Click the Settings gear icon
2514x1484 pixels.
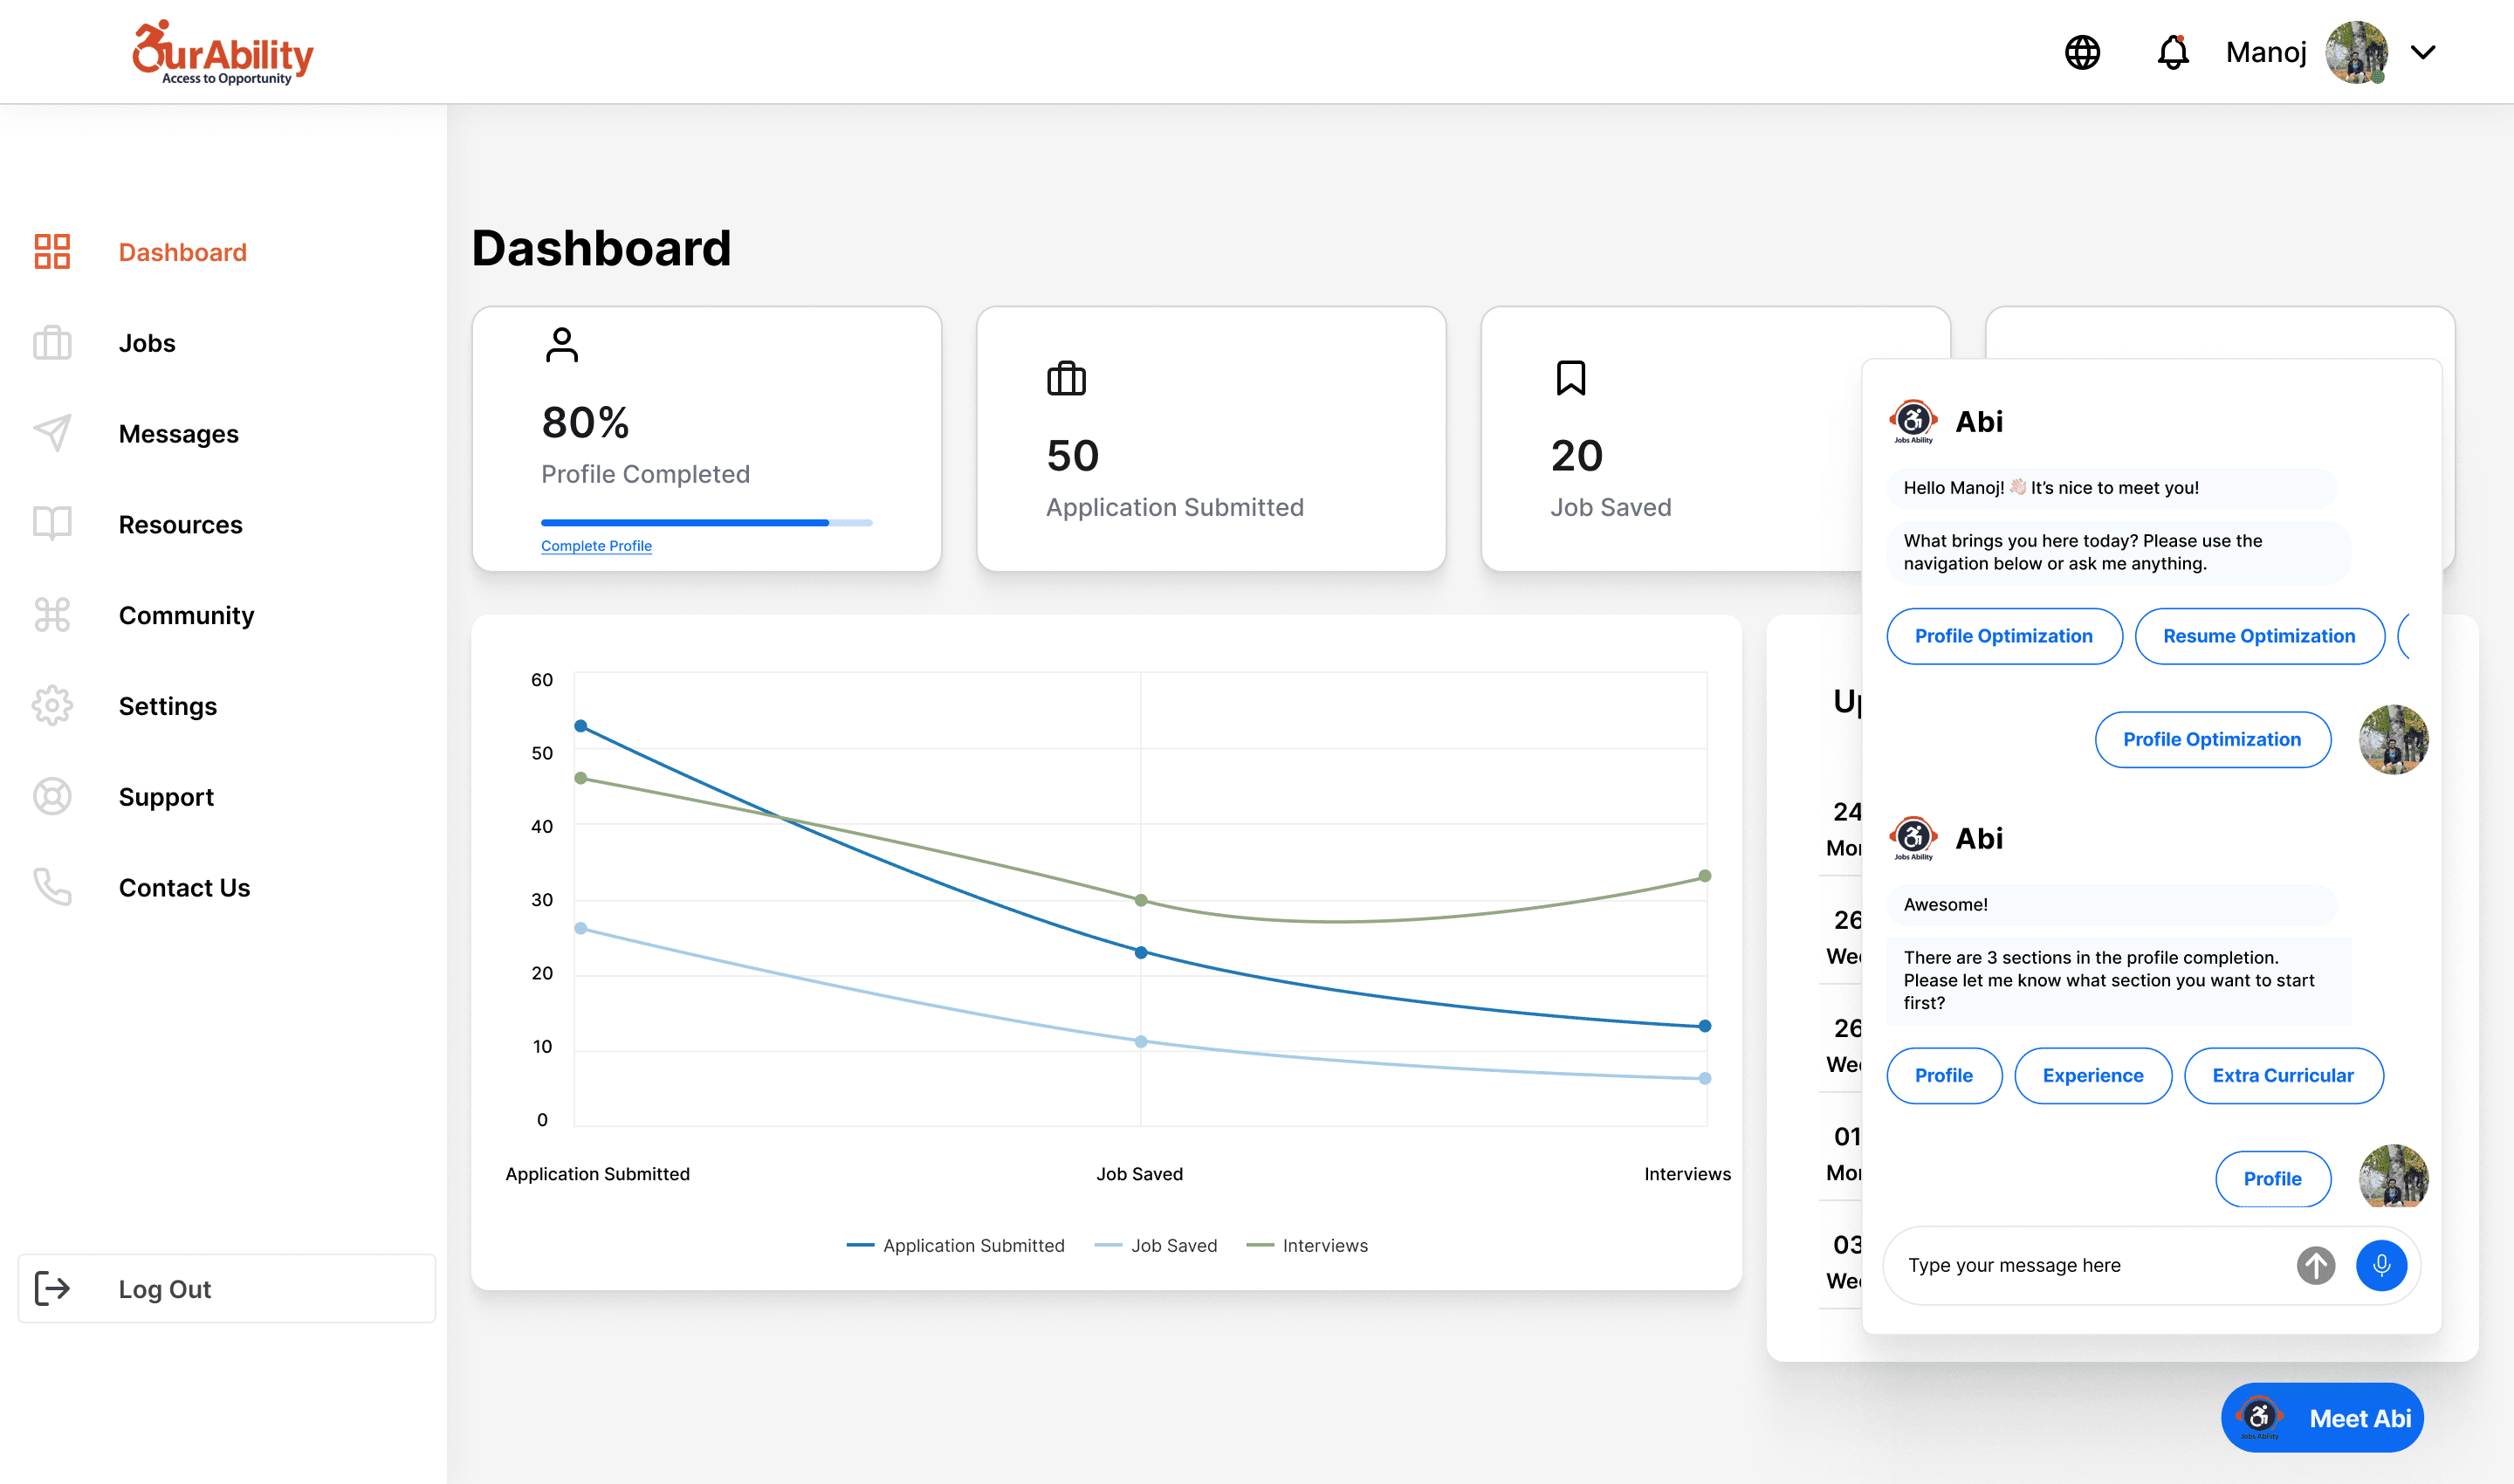pyautogui.click(x=52, y=706)
